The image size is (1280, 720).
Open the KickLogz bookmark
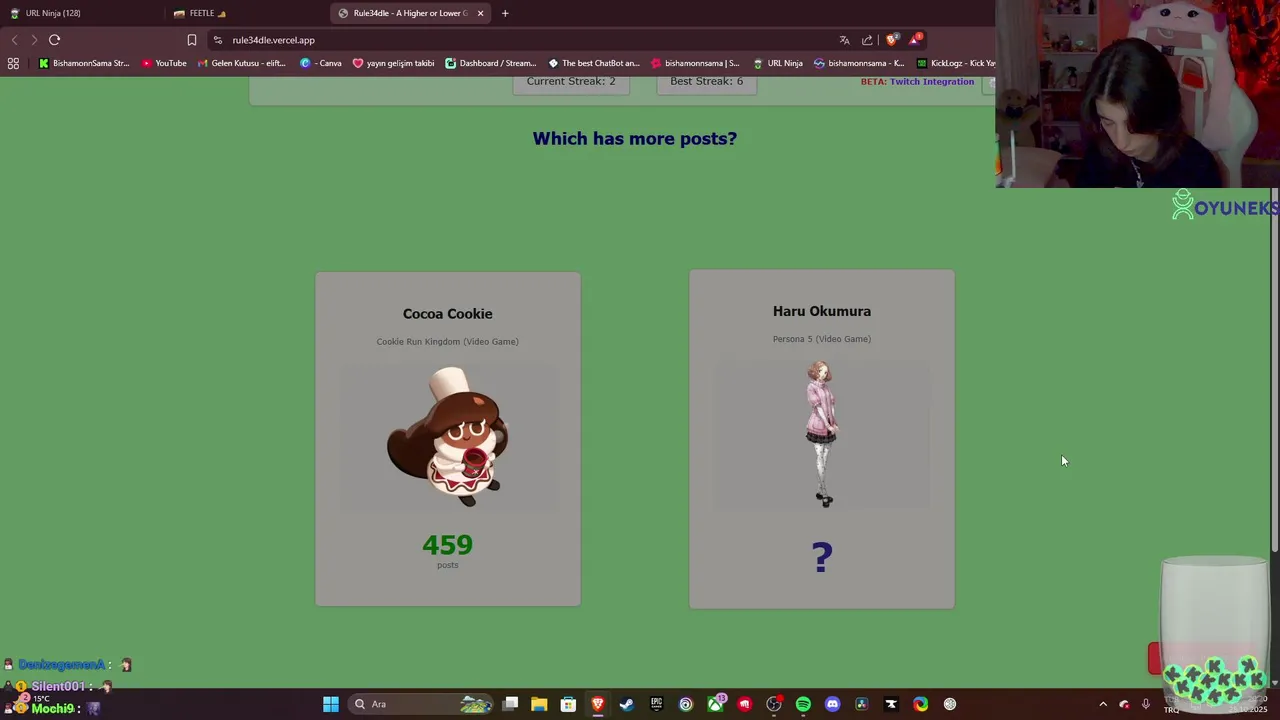coord(954,63)
